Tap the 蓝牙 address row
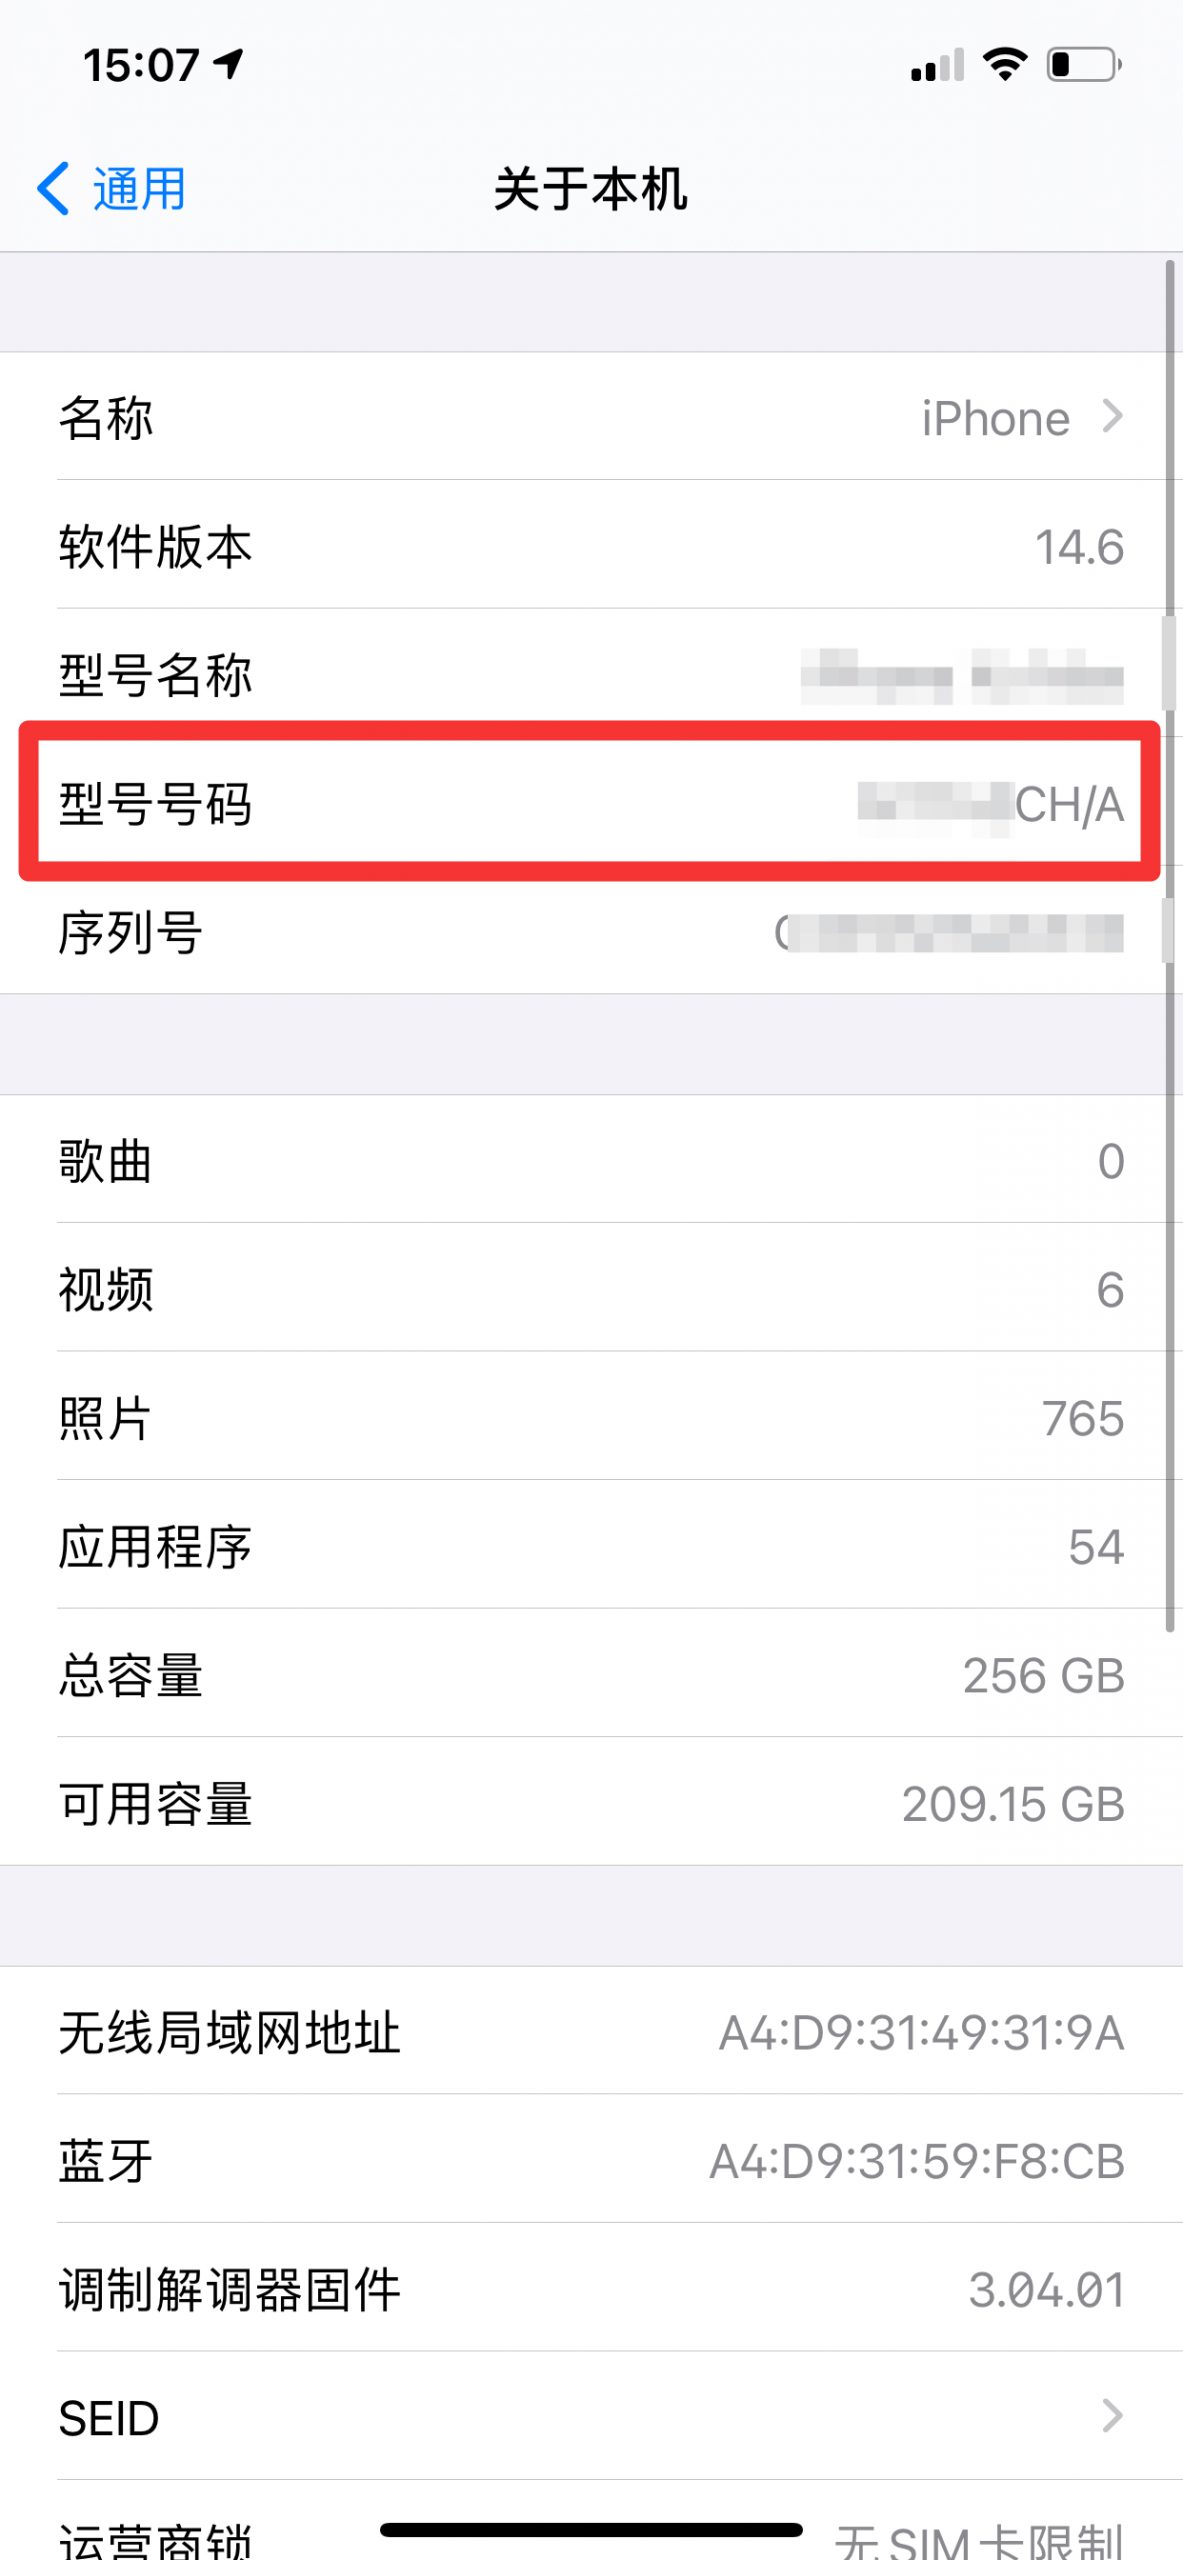 coord(591,2160)
